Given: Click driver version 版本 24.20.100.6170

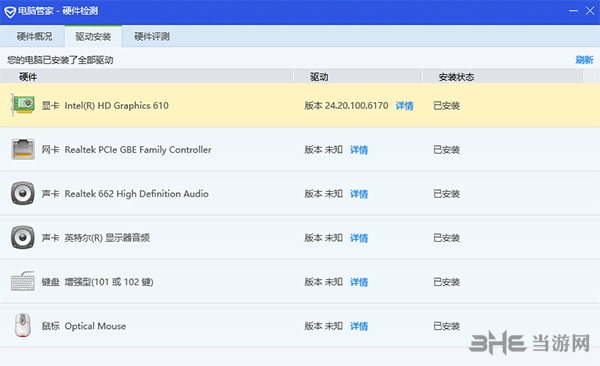Looking at the screenshot, I should click(346, 106).
